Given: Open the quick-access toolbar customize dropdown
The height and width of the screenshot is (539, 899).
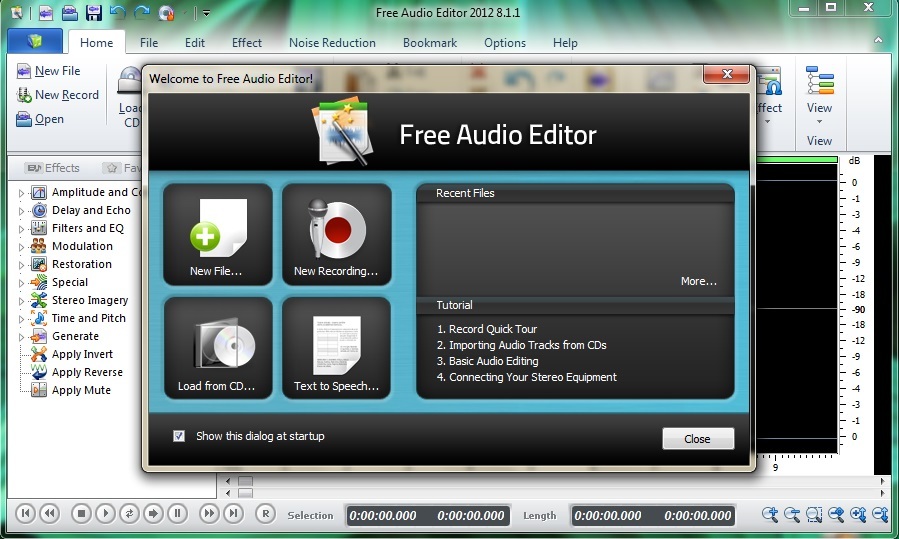Looking at the screenshot, I should tap(206, 13).
